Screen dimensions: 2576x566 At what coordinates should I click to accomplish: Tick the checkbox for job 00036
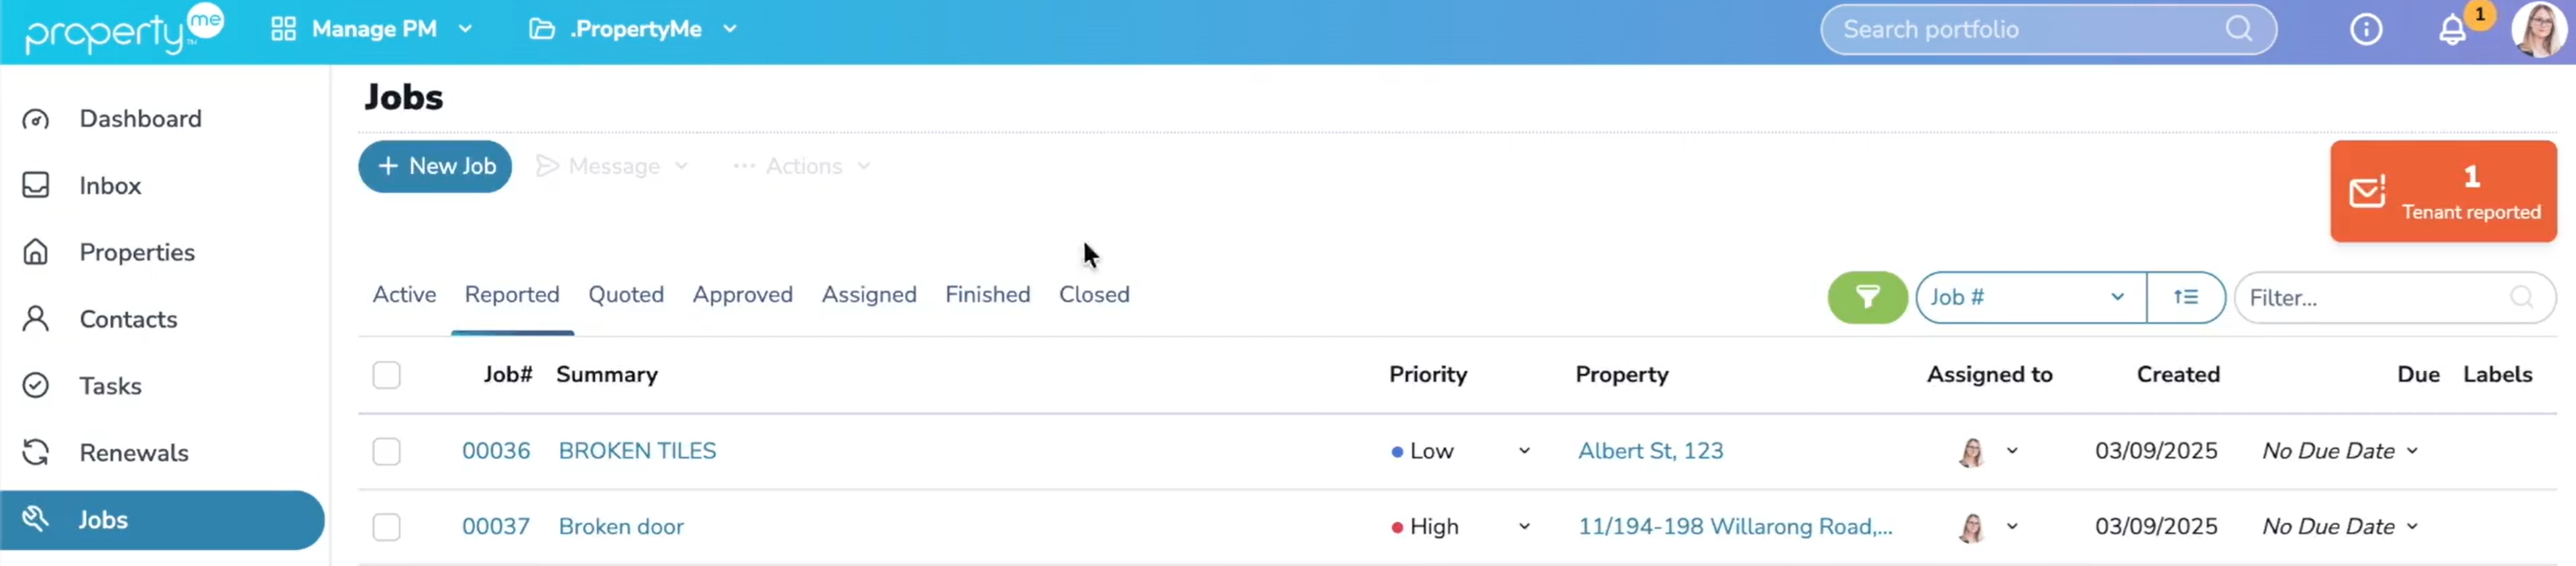(x=386, y=451)
